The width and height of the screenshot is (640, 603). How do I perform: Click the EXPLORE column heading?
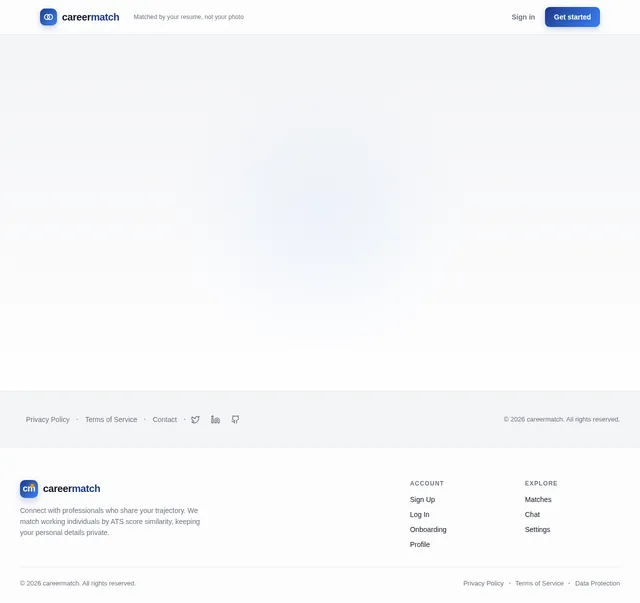pyautogui.click(x=541, y=483)
